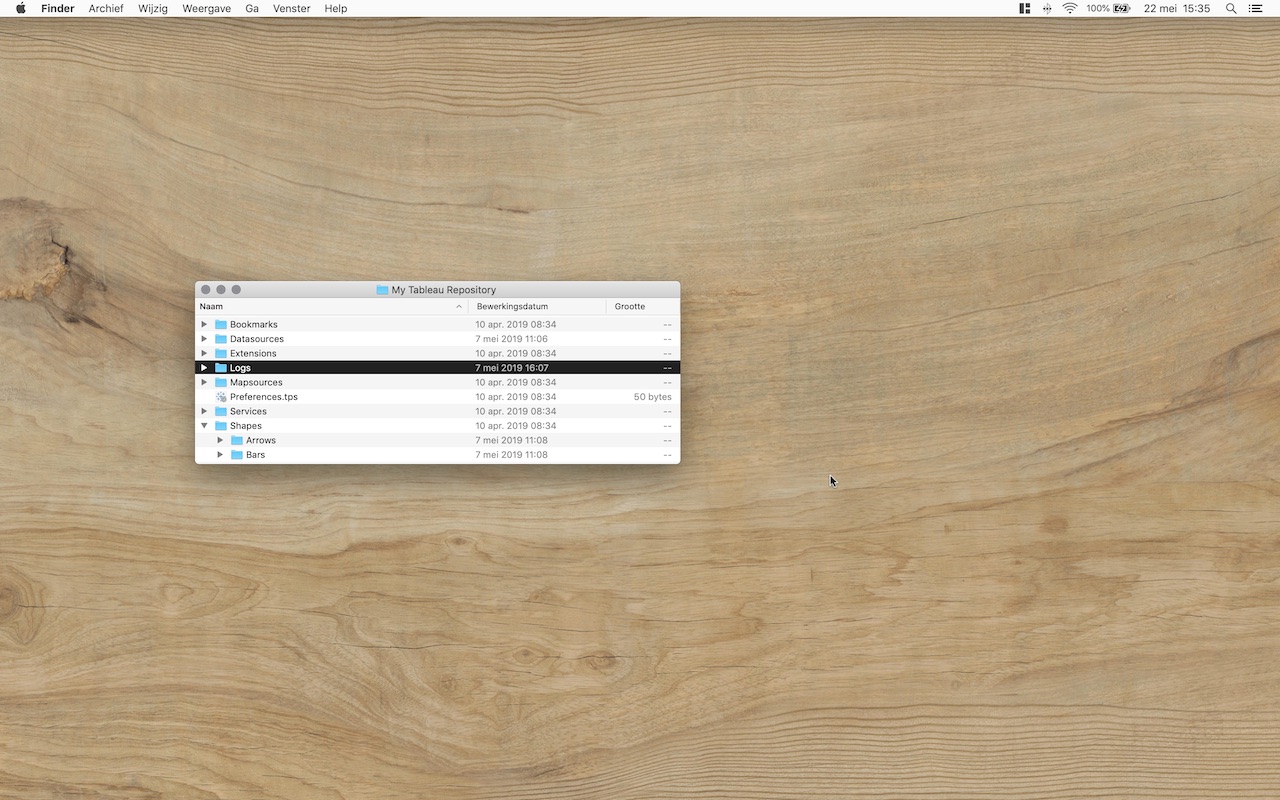Expand the Mapsources folder

tap(204, 382)
